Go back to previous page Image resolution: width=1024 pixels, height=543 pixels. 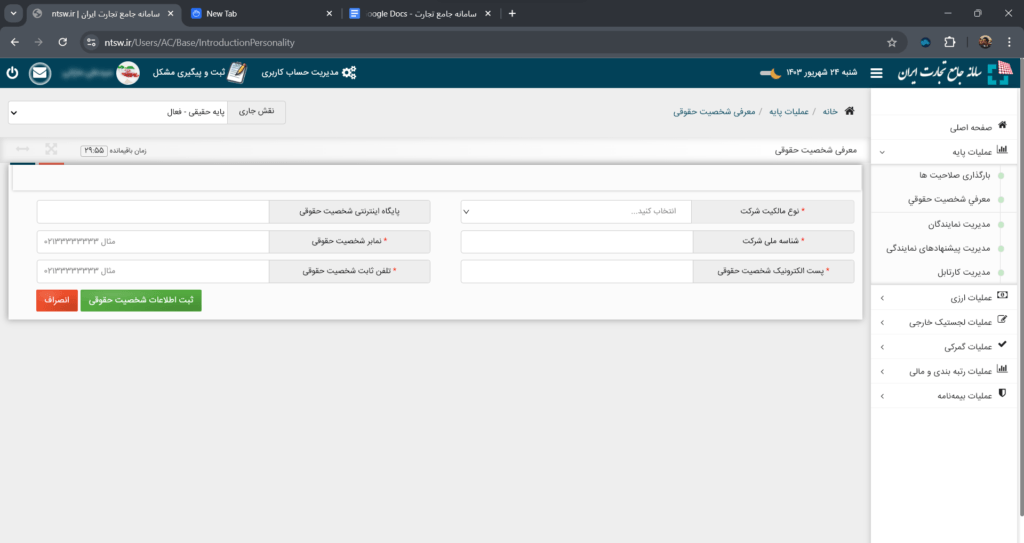click(x=15, y=42)
